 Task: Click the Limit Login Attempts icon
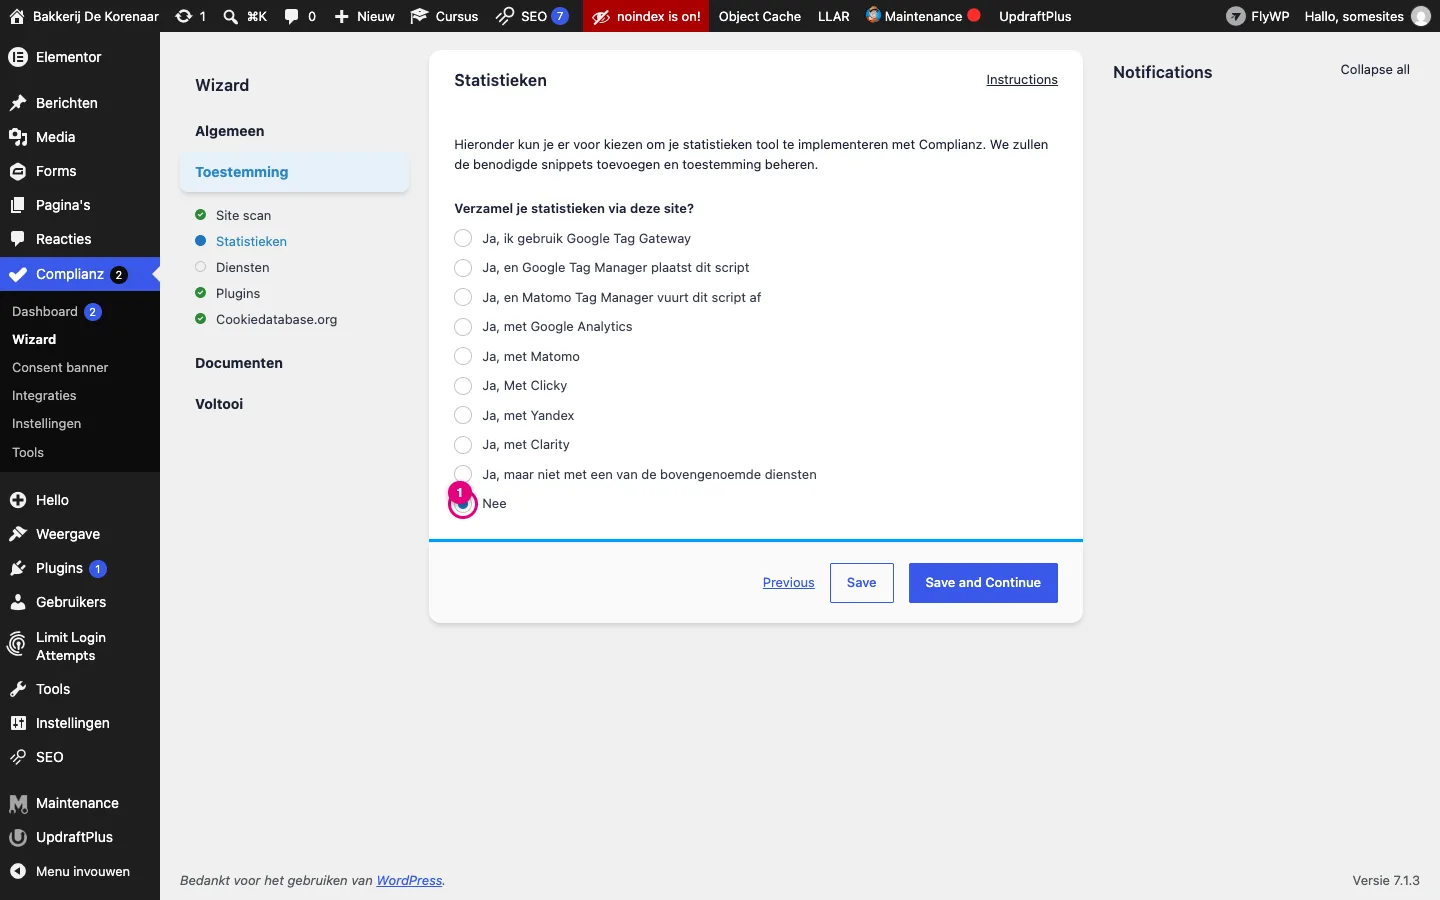[18, 645]
